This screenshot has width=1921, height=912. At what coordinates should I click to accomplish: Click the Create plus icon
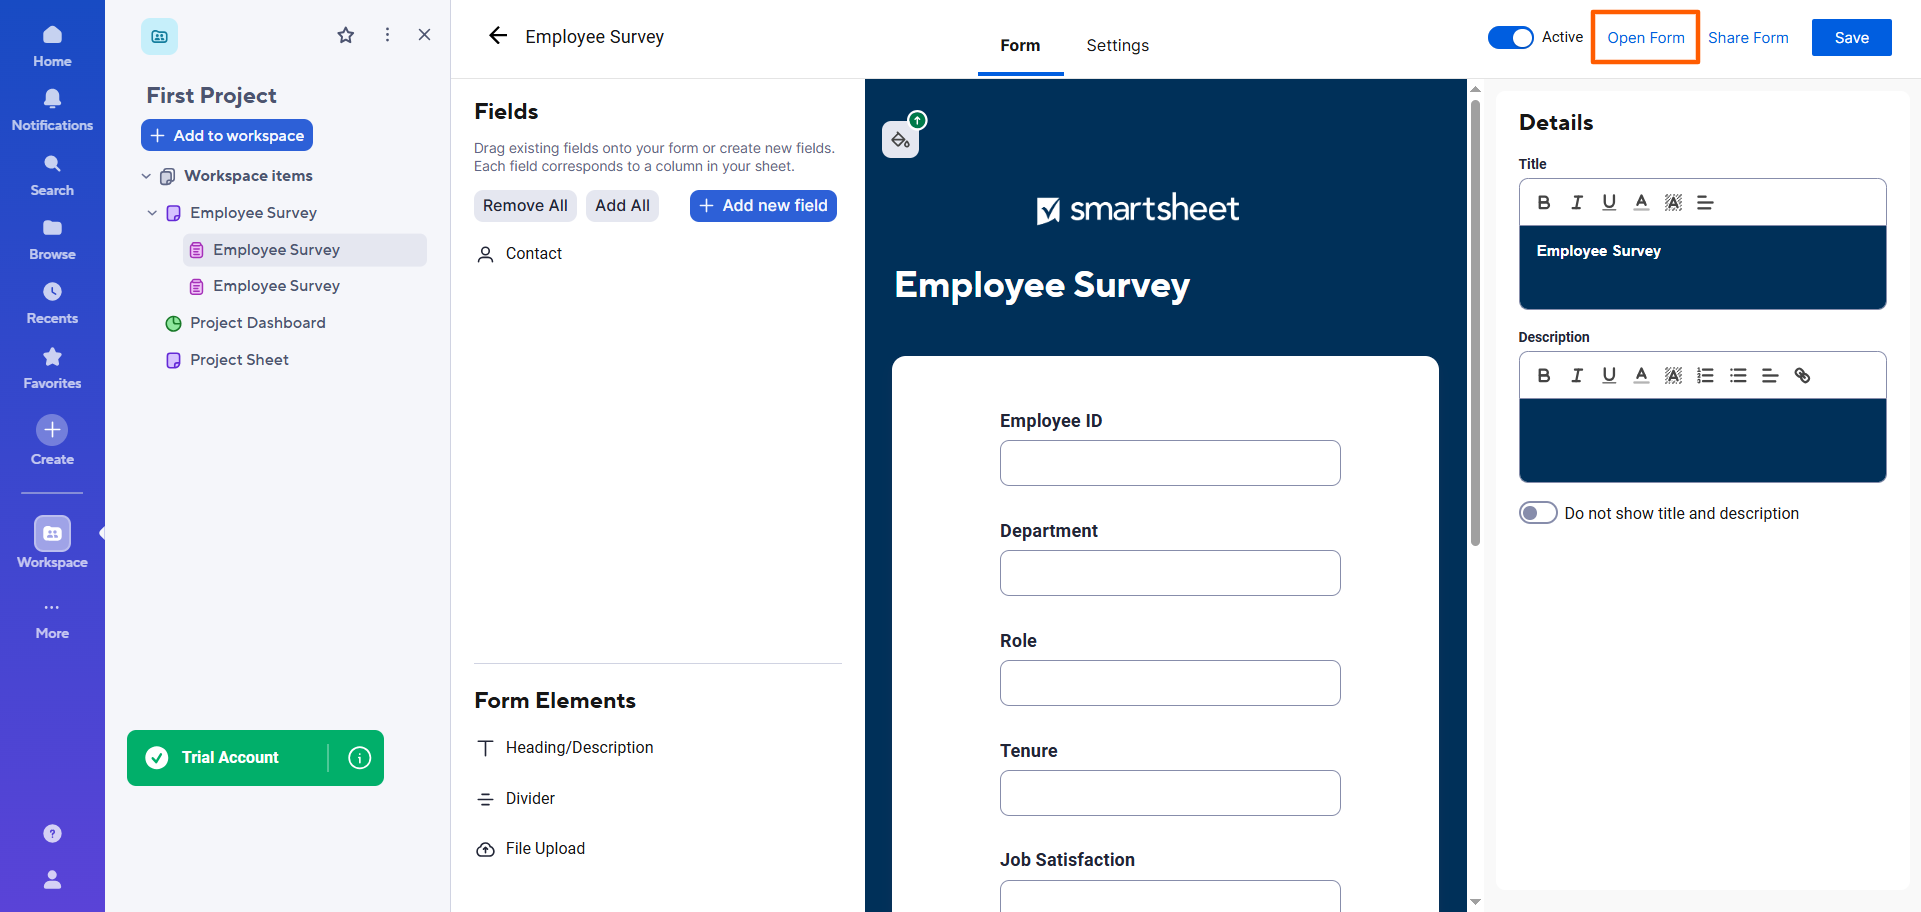52,430
